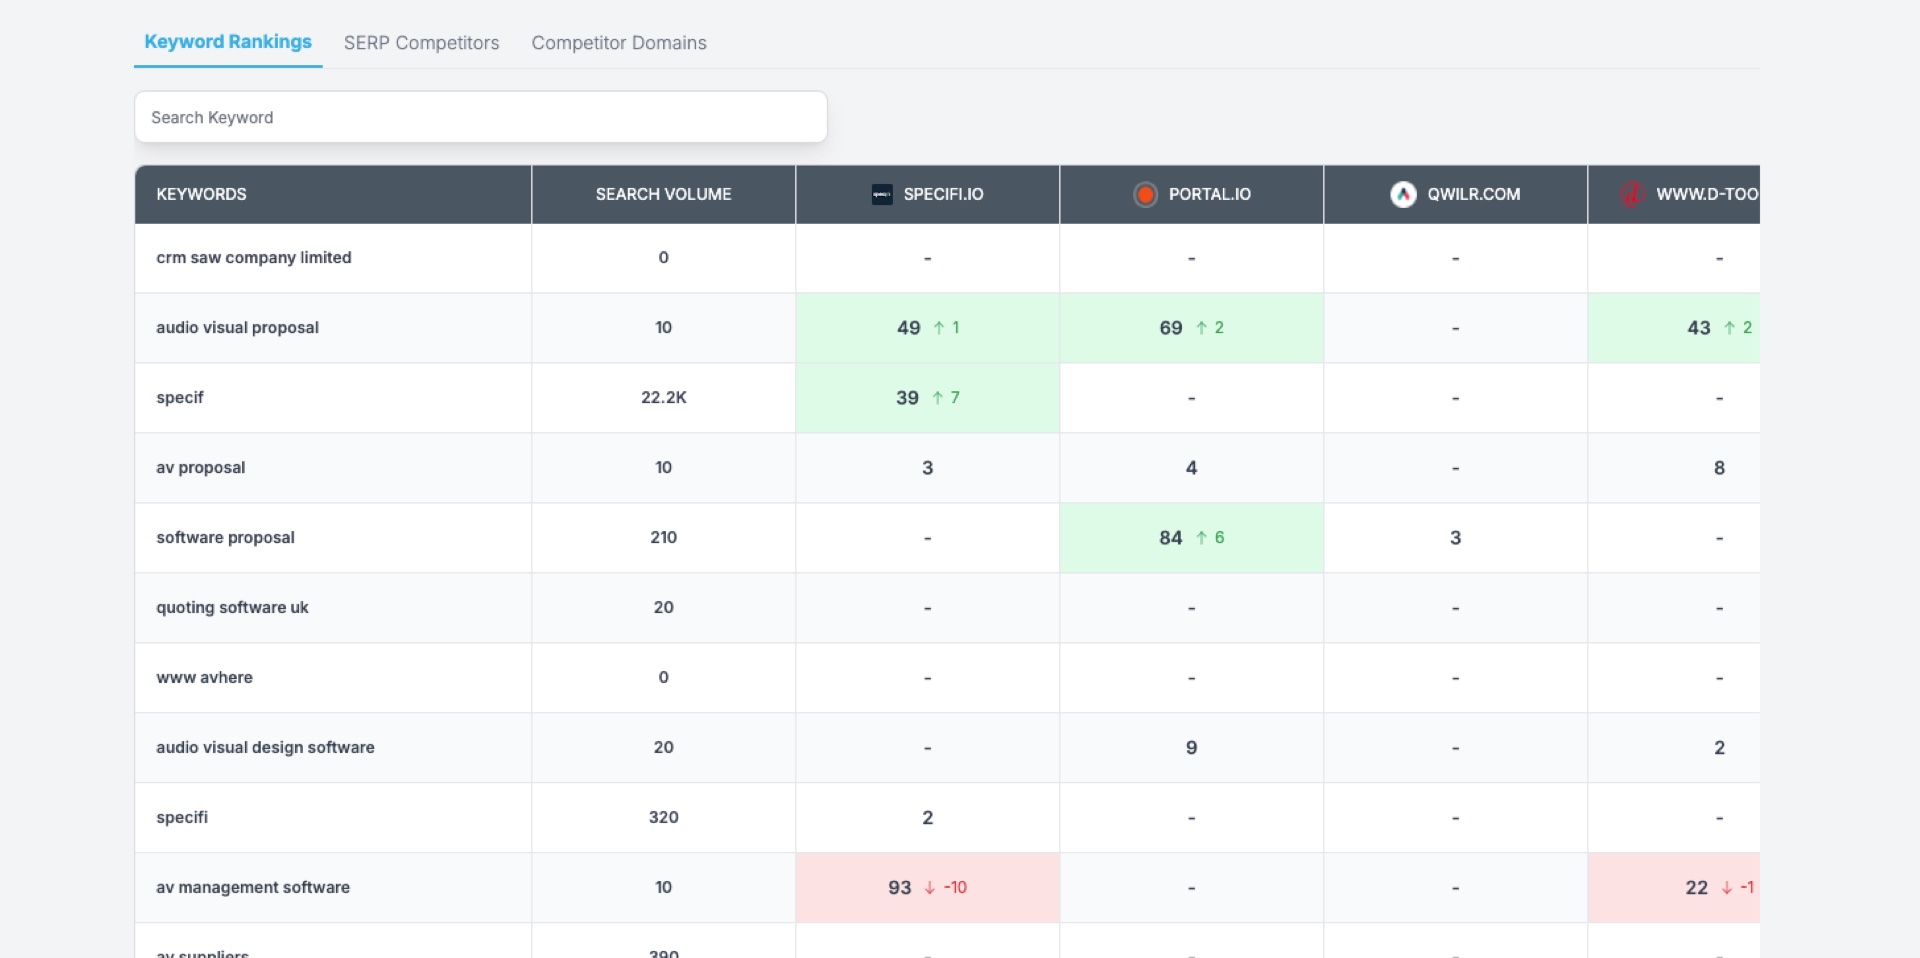Screen dimensions: 1920x958
Task: Click Portal.io rank 4 for av proposal
Action: coord(1192,467)
